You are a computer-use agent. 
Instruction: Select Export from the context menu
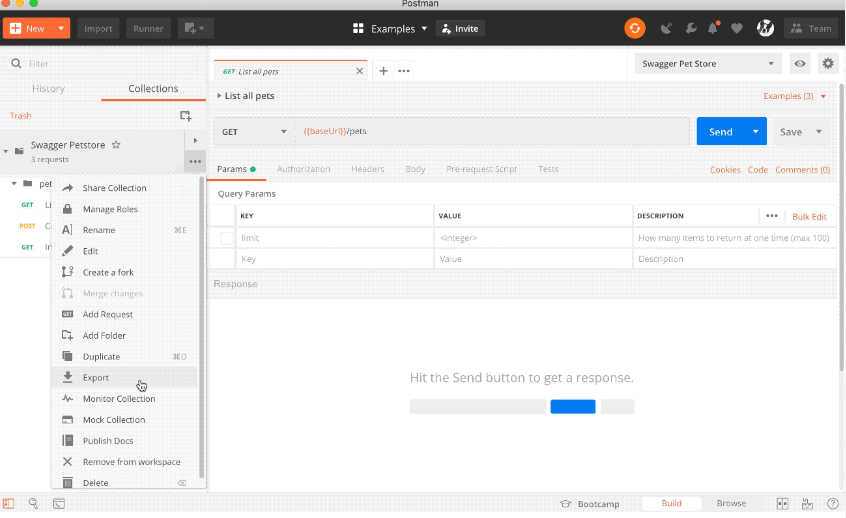point(125,377)
